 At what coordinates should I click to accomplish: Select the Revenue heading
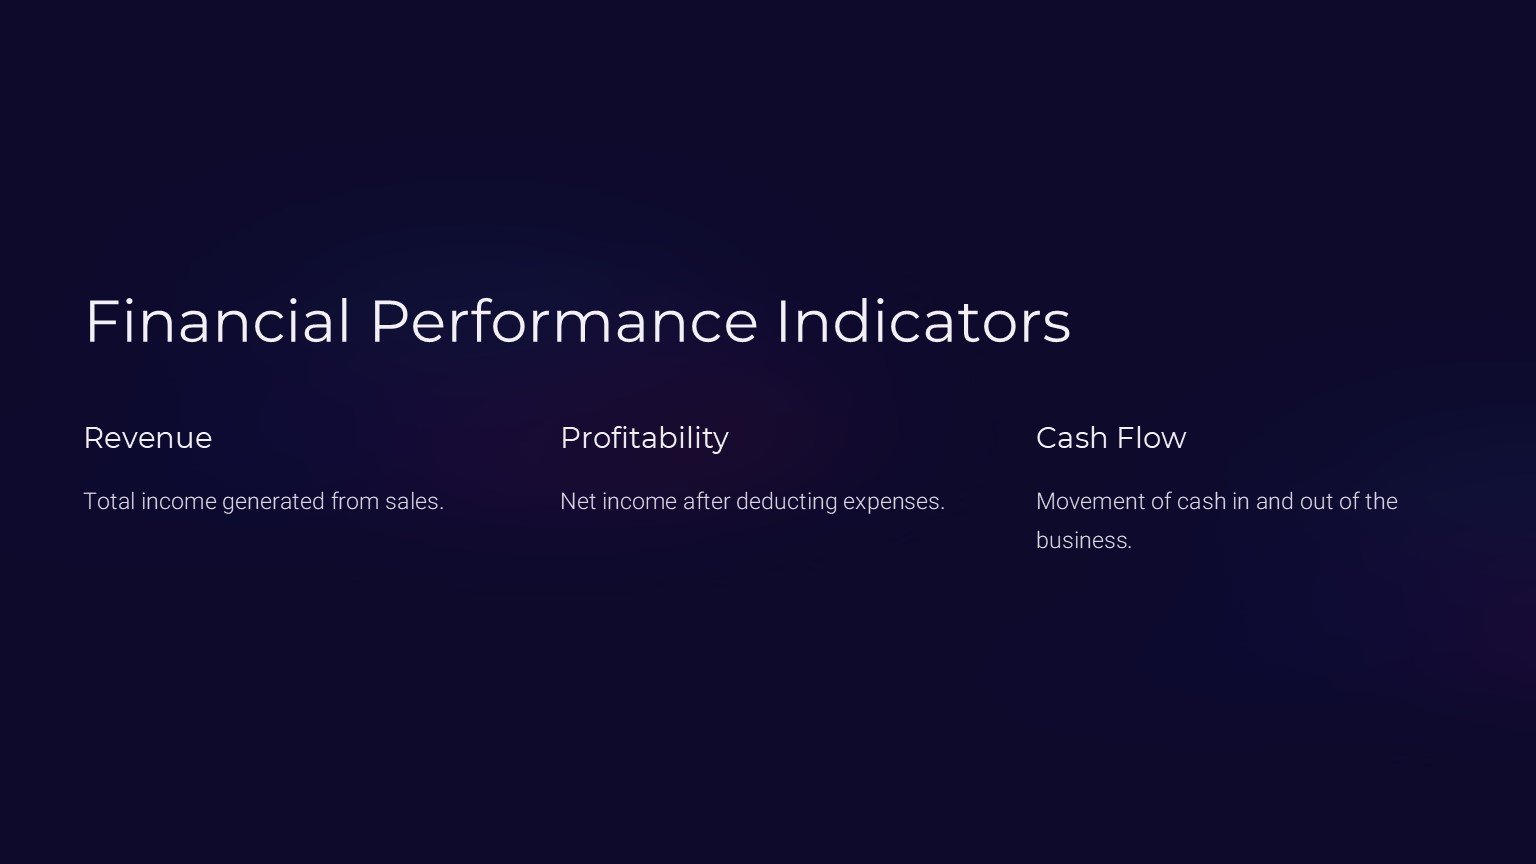[x=148, y=438]
